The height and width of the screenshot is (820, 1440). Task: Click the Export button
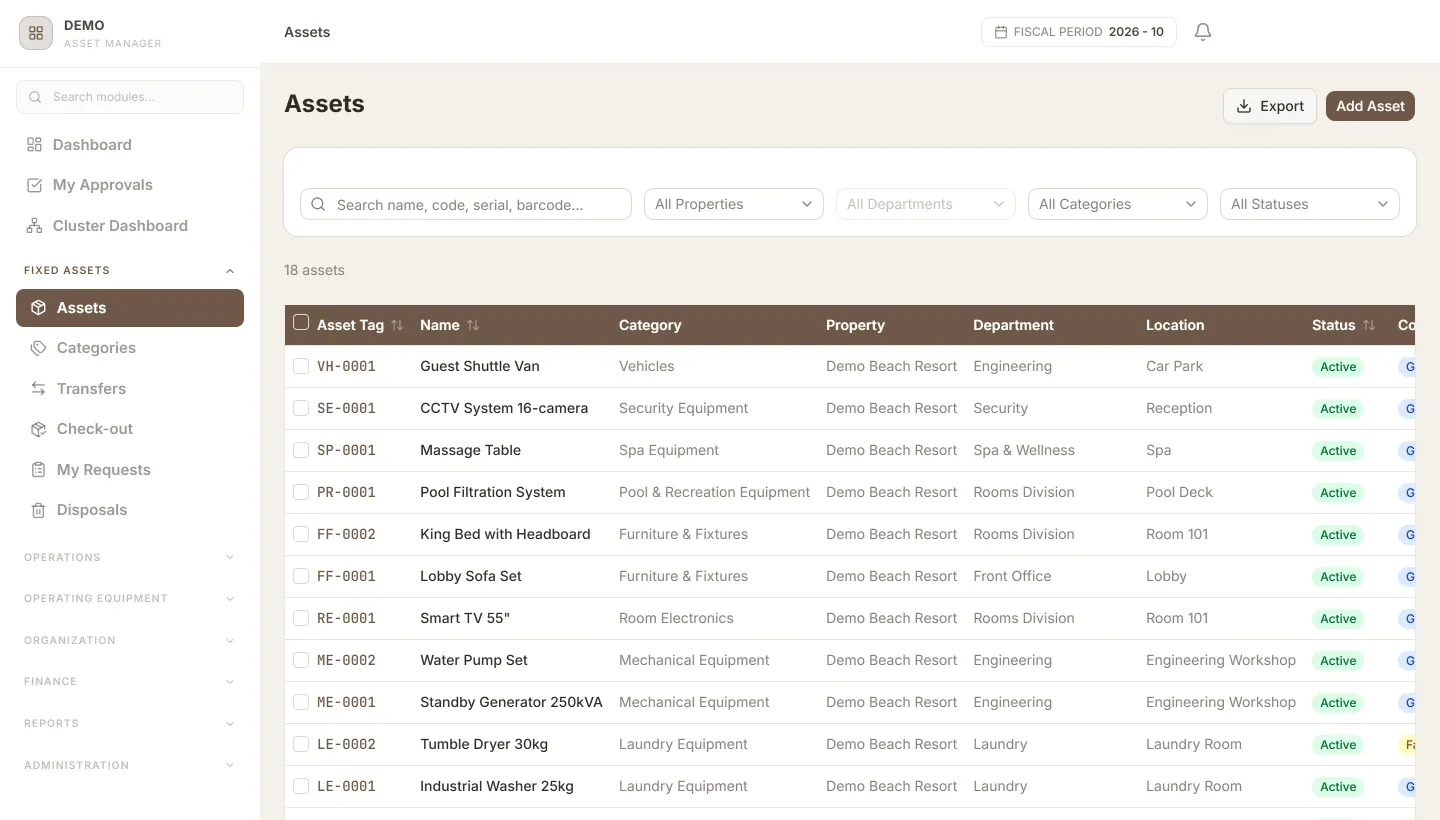(x=1270, y=106)
